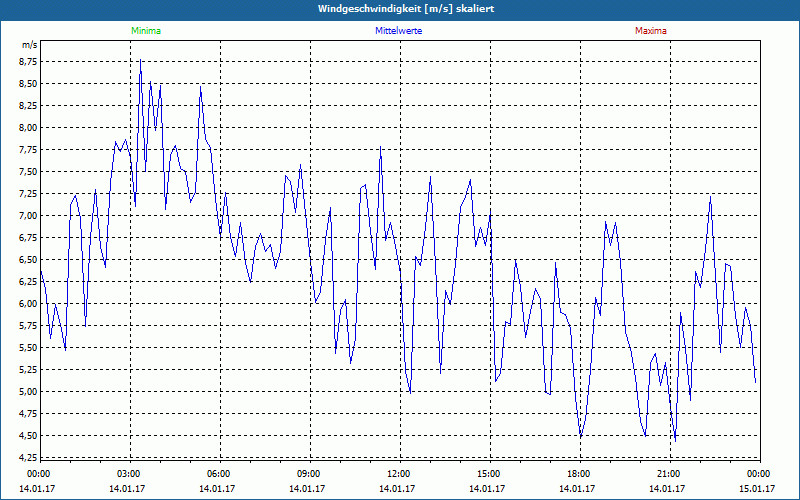The height and width of the screenshot is (500, 800).
Task: Select the 8,50 y-axis value
Action: coord(29,84)
